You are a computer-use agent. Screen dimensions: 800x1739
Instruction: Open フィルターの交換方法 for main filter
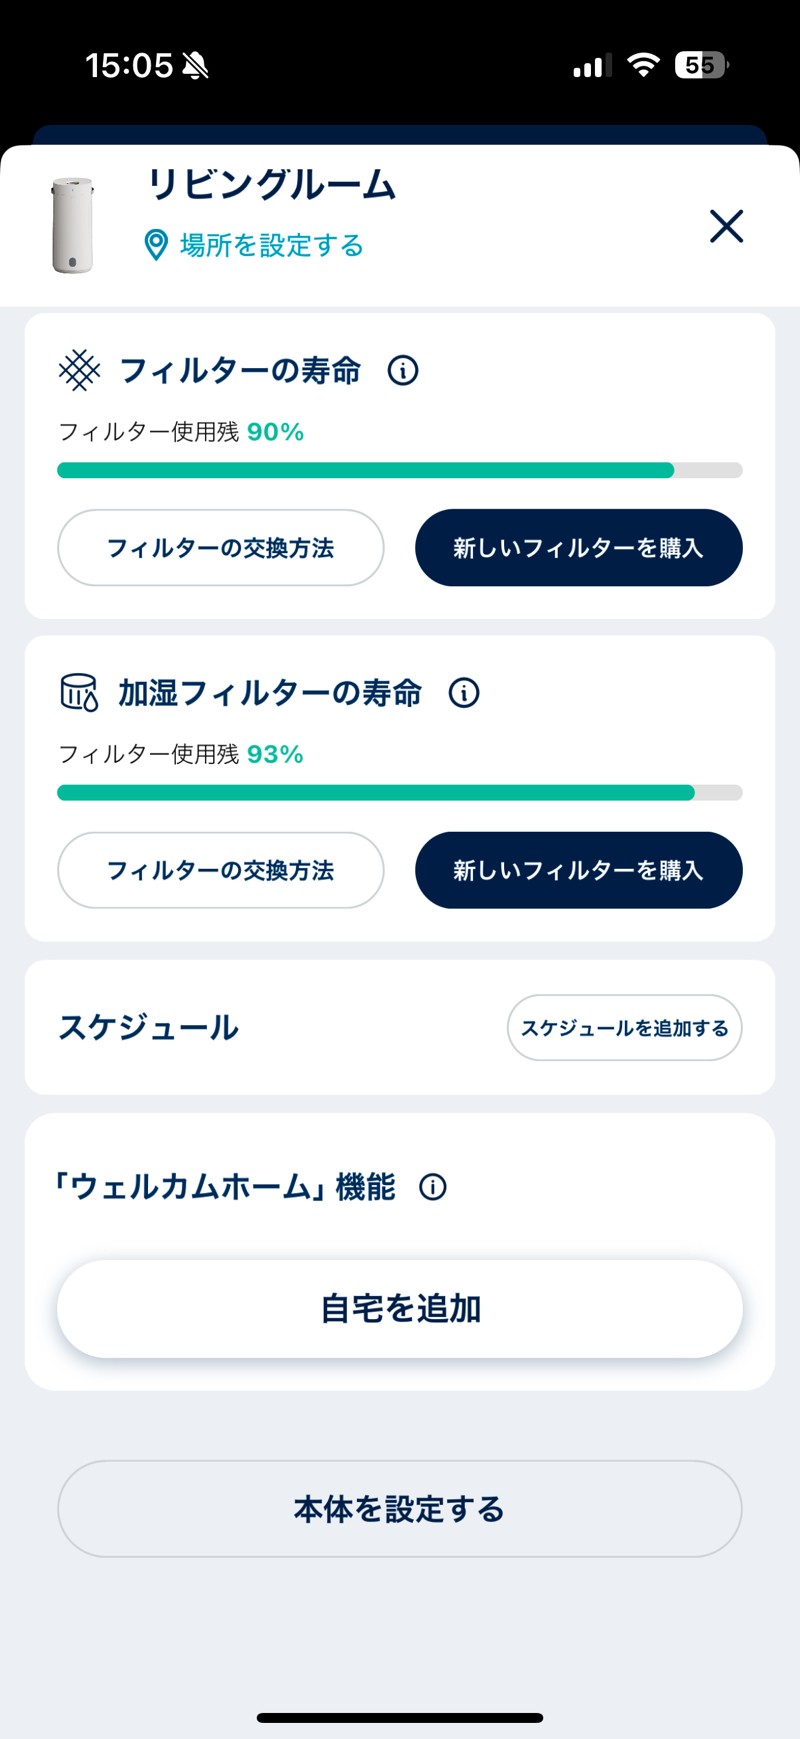point(221,548)
